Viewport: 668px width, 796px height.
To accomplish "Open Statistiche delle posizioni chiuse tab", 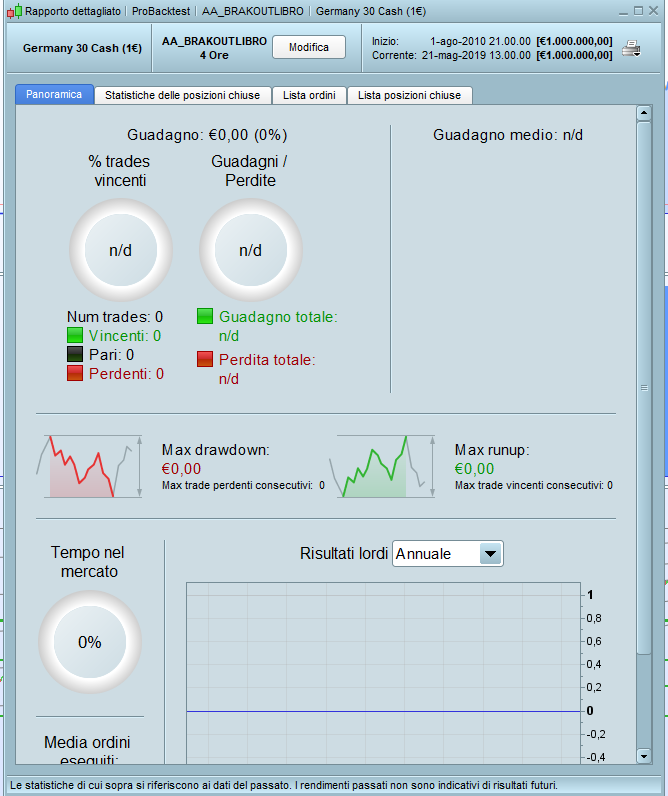I will (182, 95).
